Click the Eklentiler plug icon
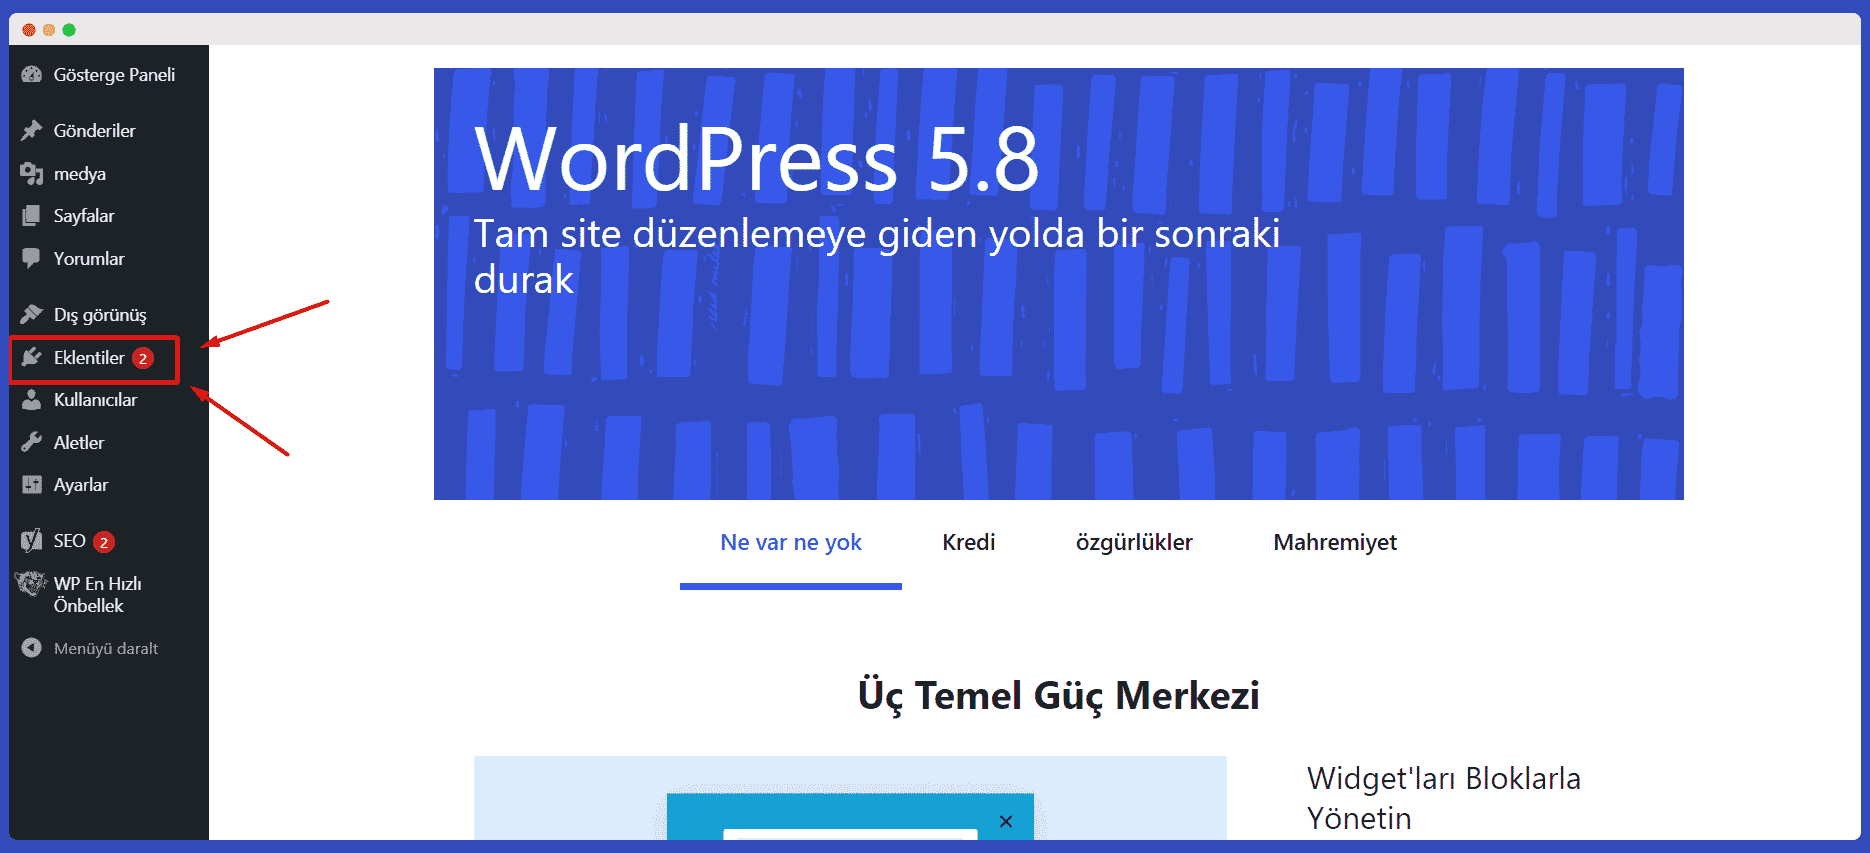The width and height of the screenshot is (1870, 853). [31, 358]
